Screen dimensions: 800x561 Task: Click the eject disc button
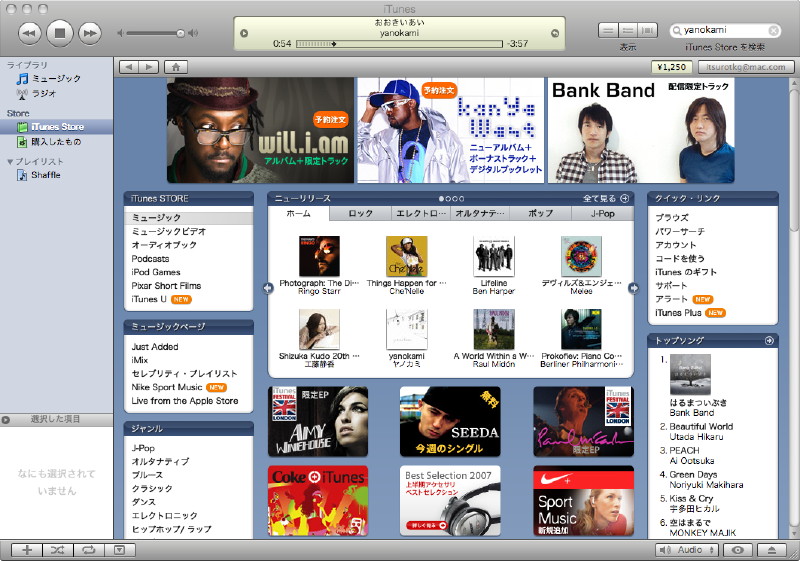(771, 550)
